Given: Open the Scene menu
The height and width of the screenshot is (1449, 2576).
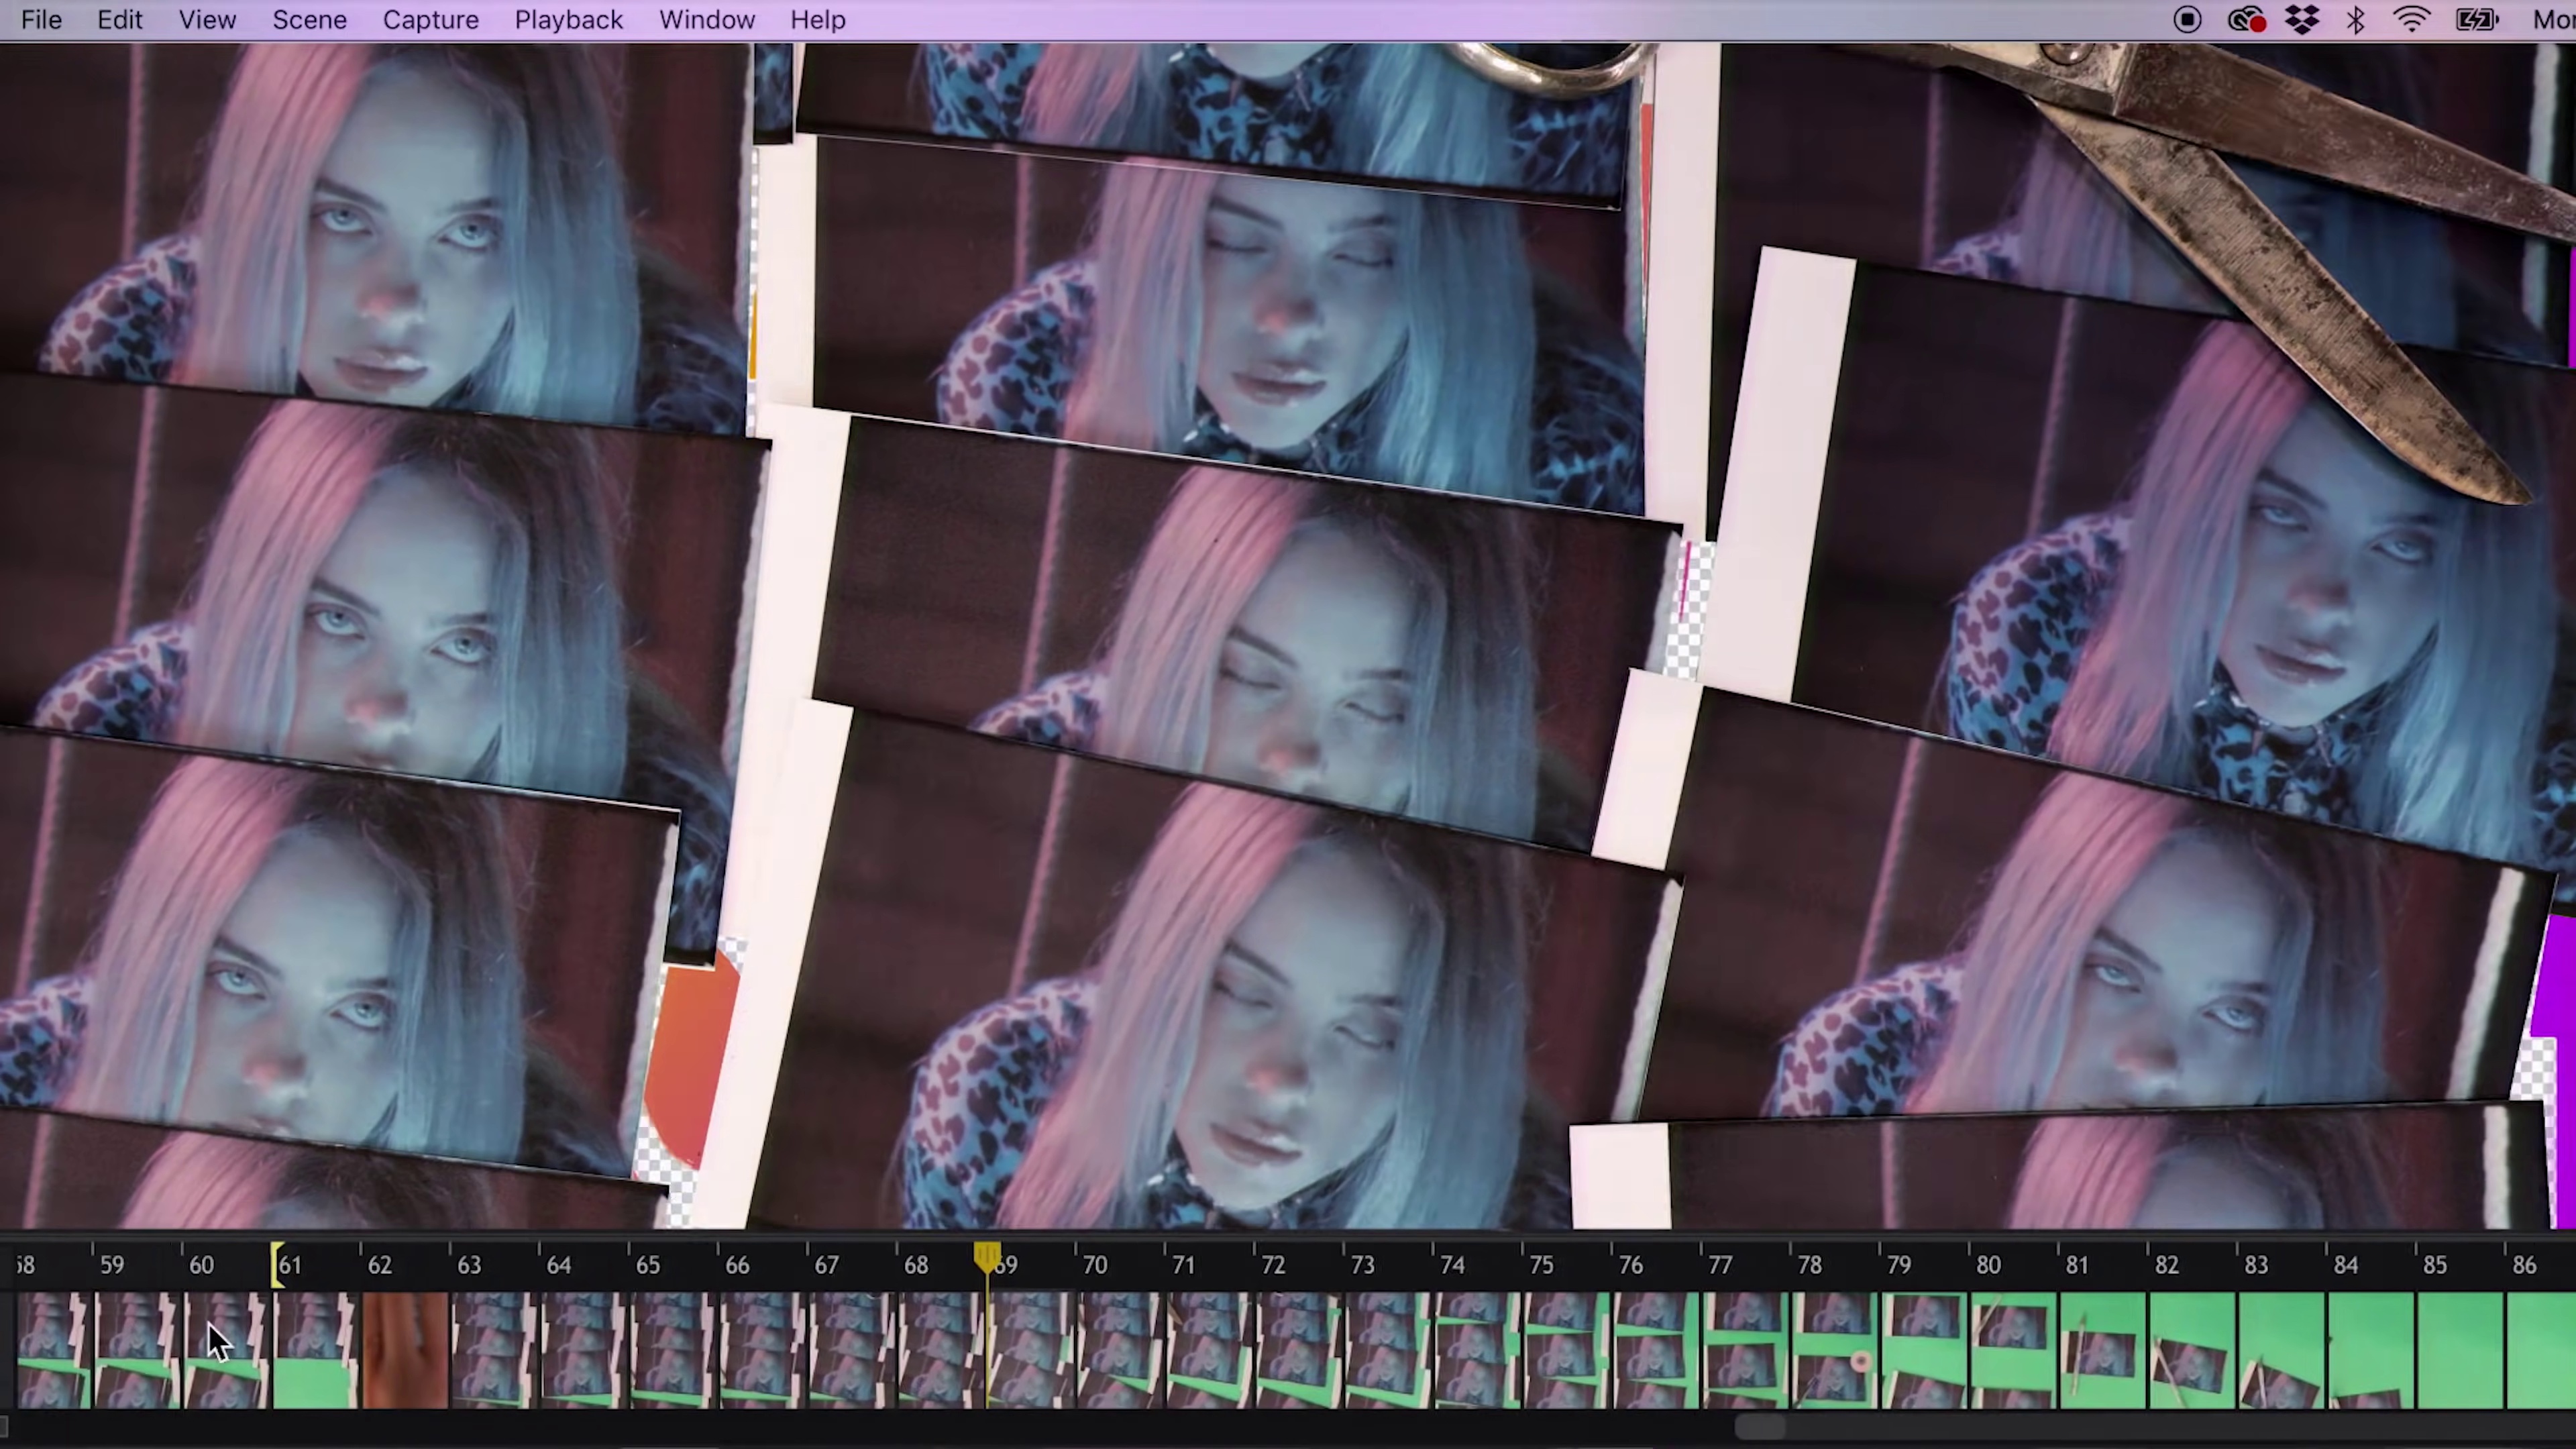Looking at the screenshot, I should pyautogui.click(x=309, y=20).
